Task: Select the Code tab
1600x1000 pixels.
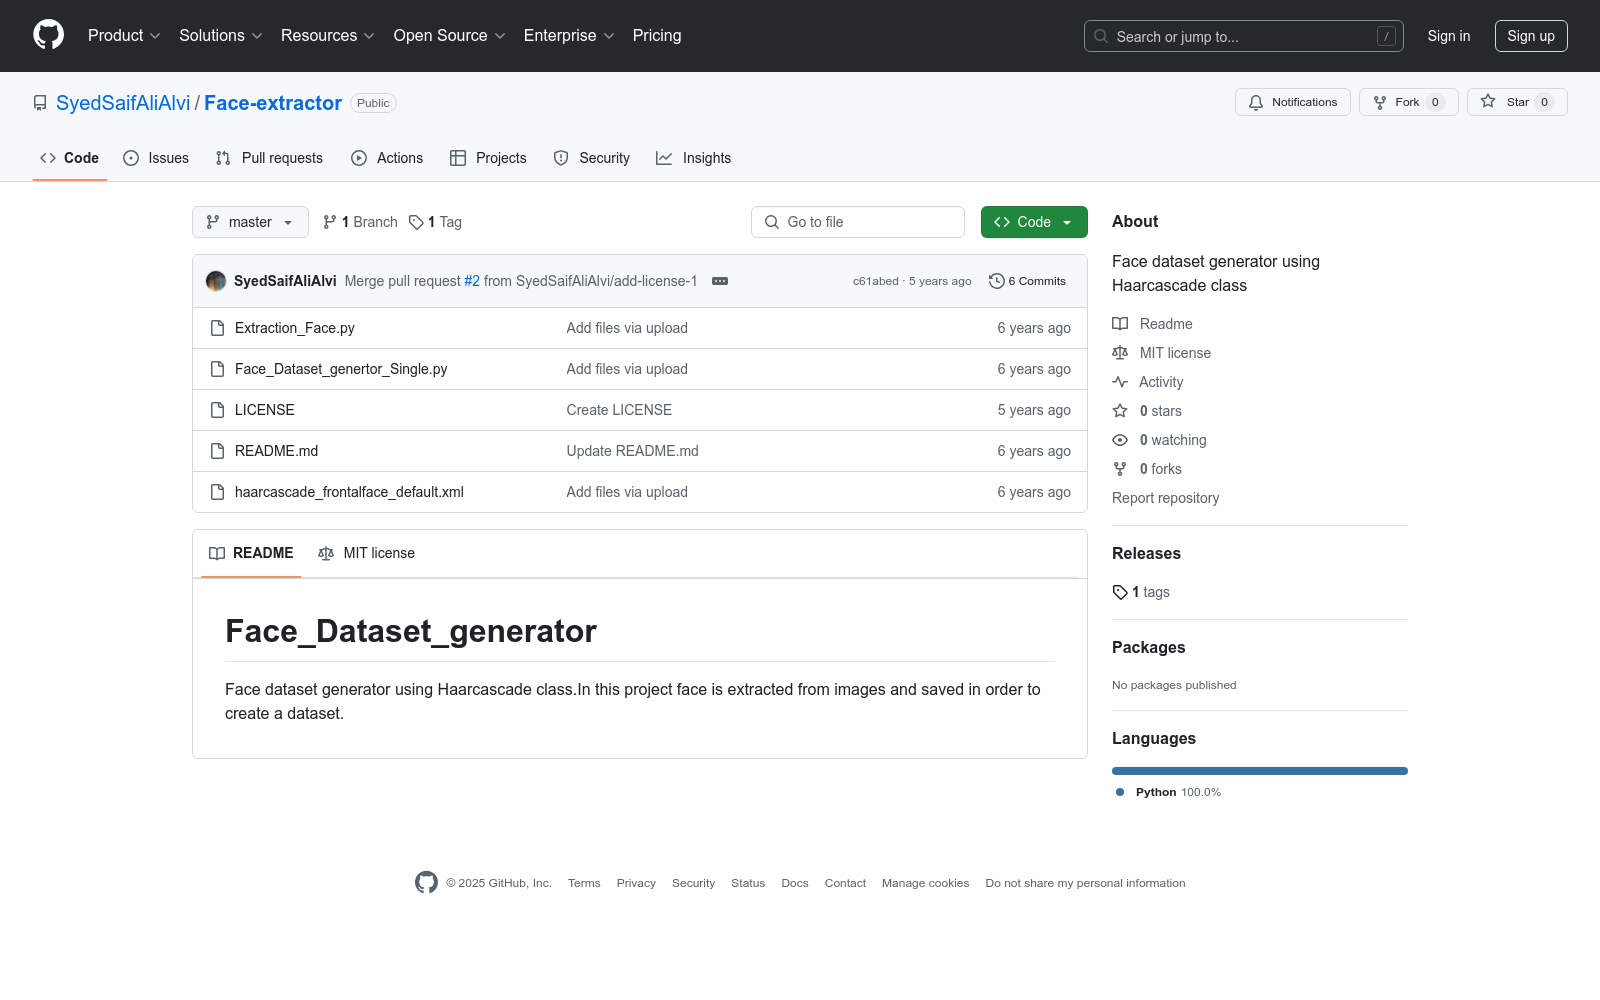Action: click(x=70, y=158)
